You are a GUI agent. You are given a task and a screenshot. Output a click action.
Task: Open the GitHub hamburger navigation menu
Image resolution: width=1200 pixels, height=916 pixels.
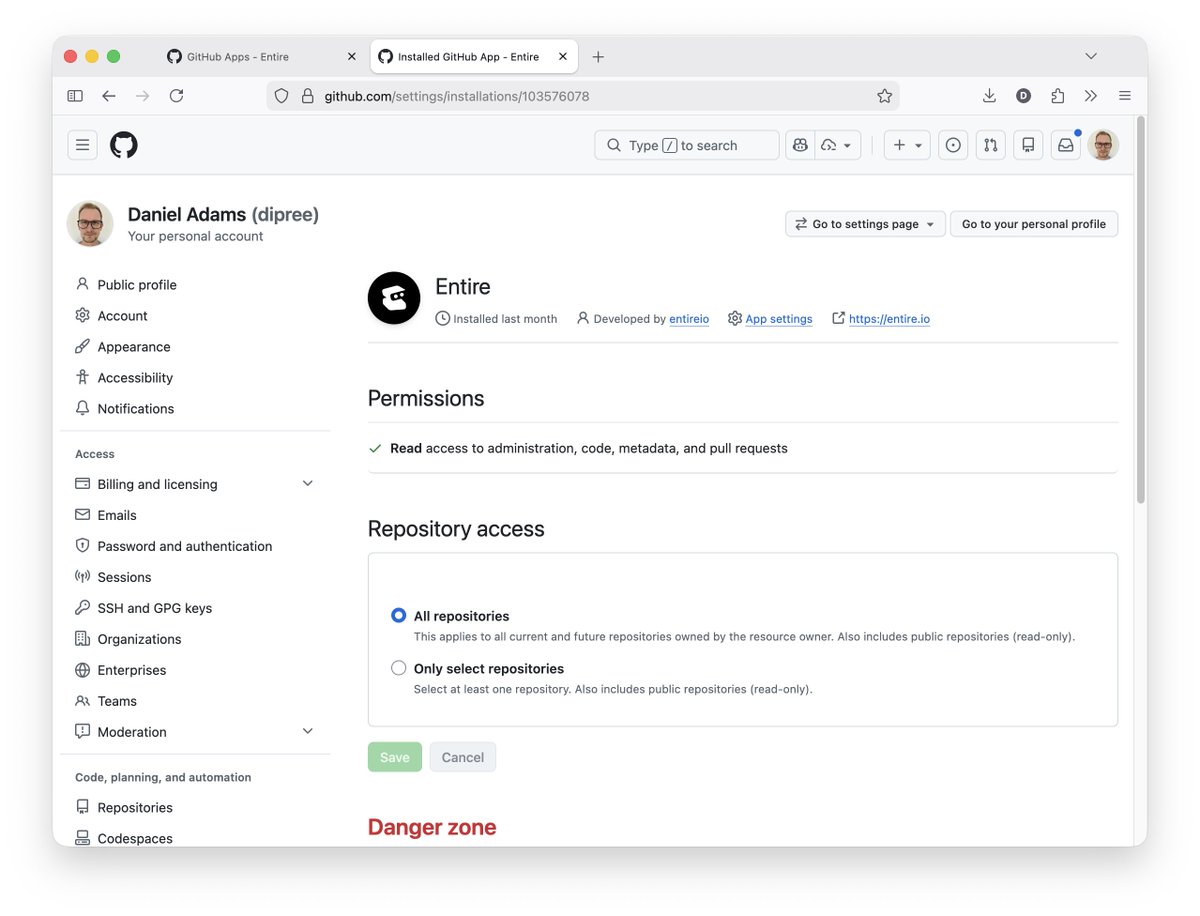[x=83, y=145]
